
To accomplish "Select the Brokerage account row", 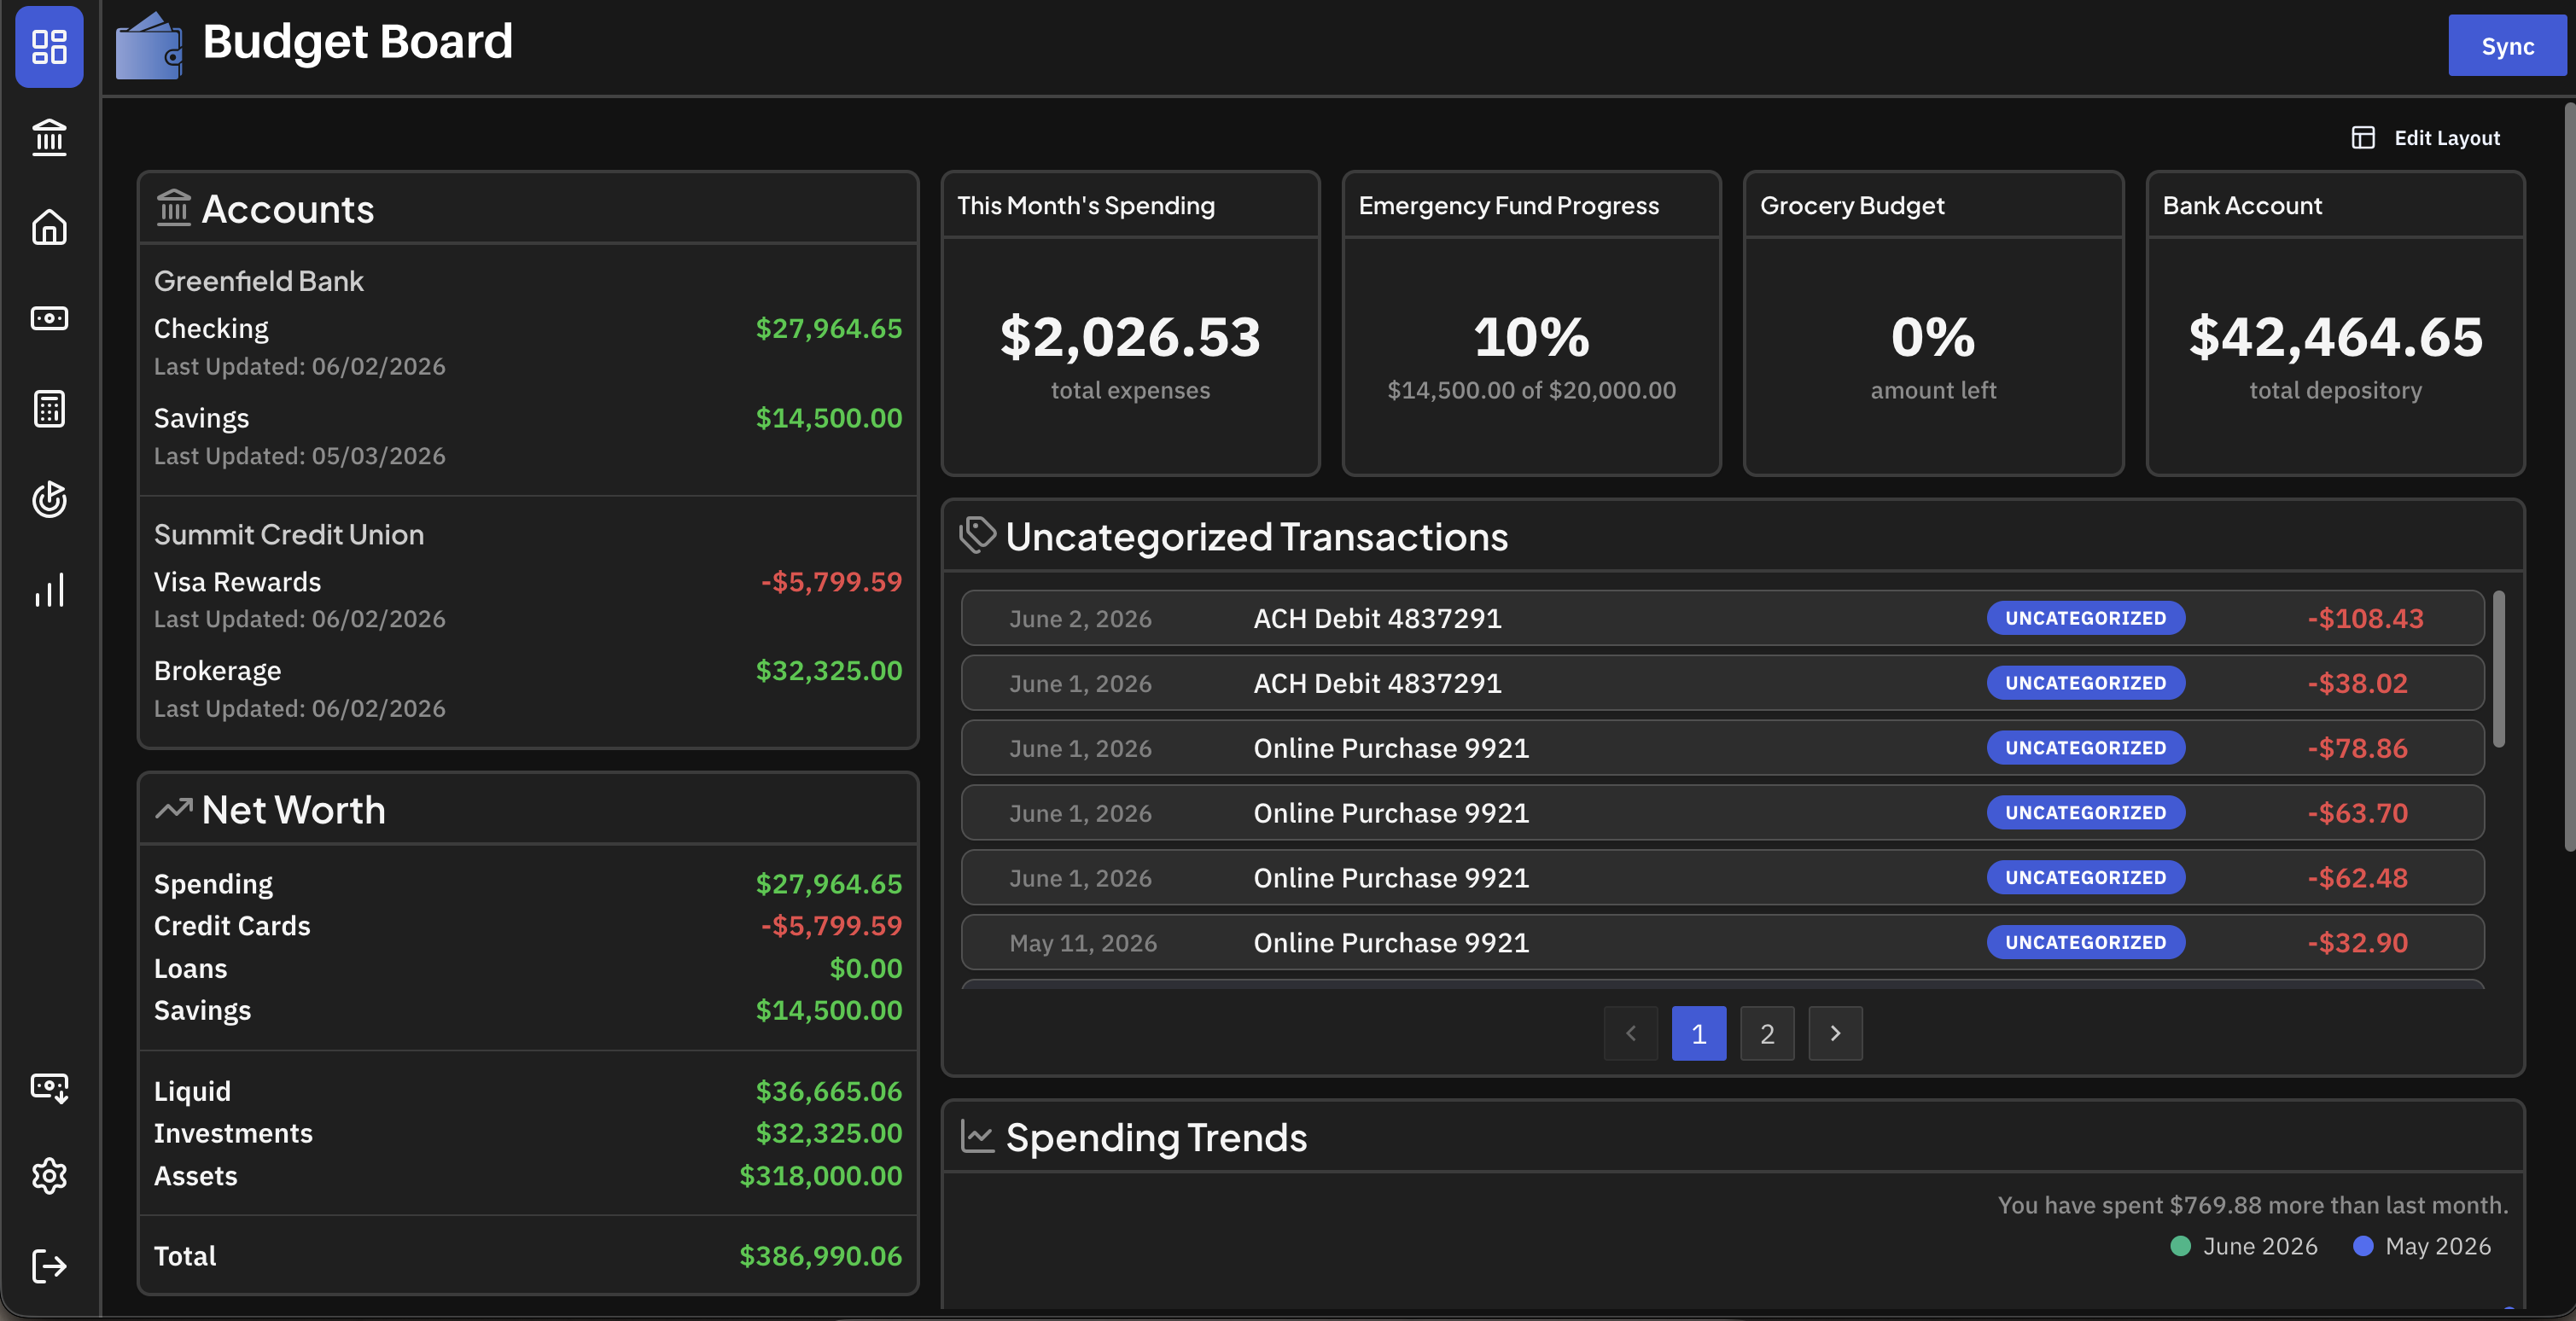I will tap(528, 688).
